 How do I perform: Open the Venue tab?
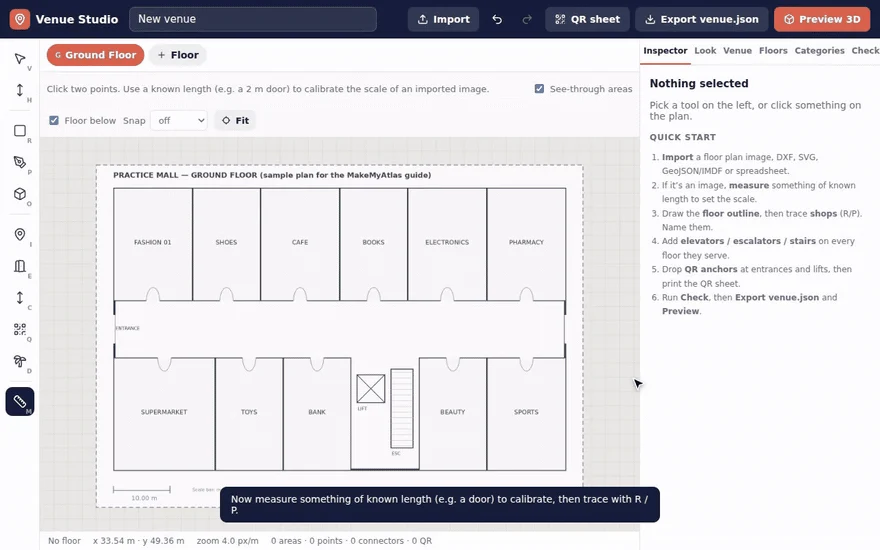pos(737,51)
